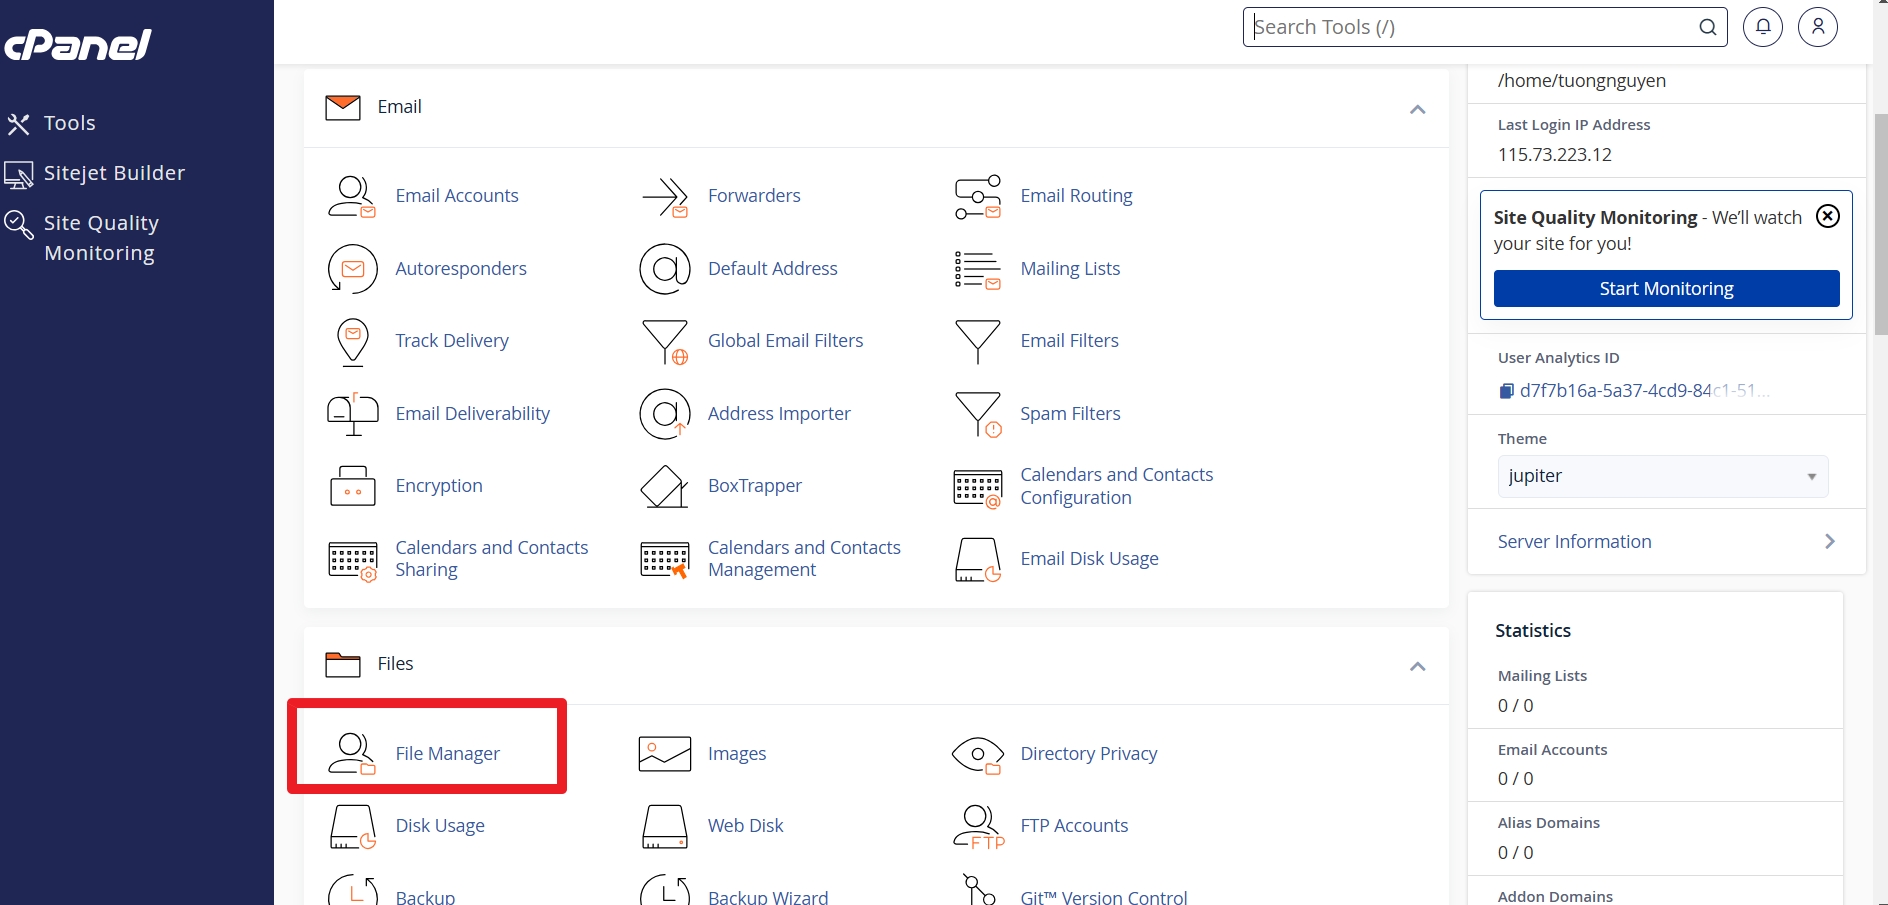Viewport: 1888px width, 905px height.
Task: Open the Server Information link
Action: 1574,541
